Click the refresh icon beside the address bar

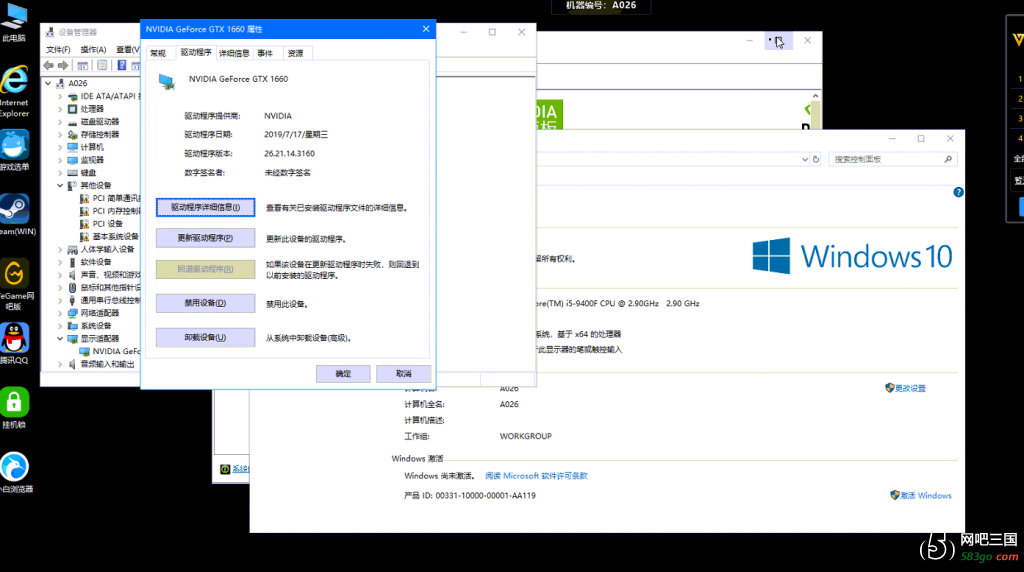pos(816,159)
